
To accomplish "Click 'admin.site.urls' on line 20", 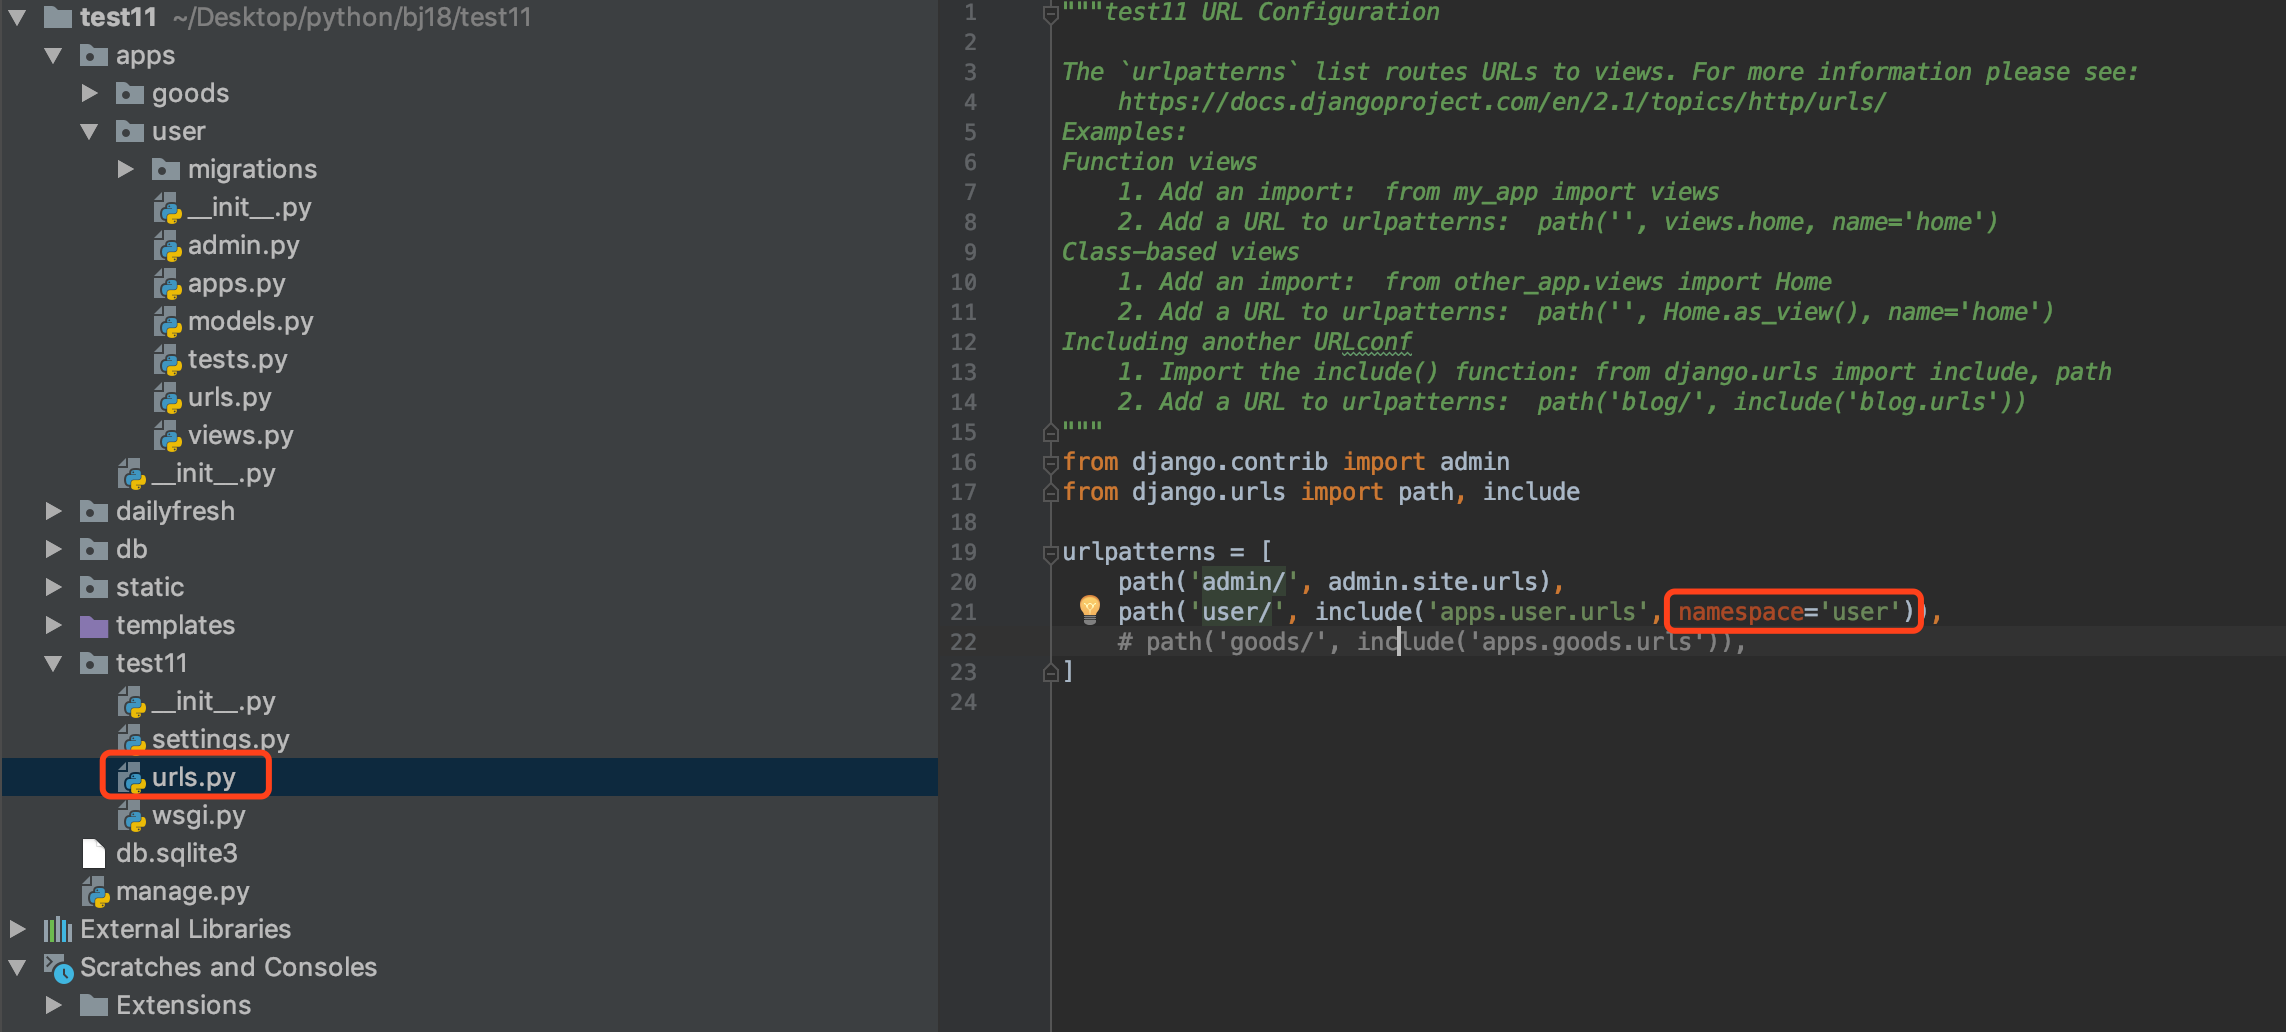I will tap(1432, 582).
